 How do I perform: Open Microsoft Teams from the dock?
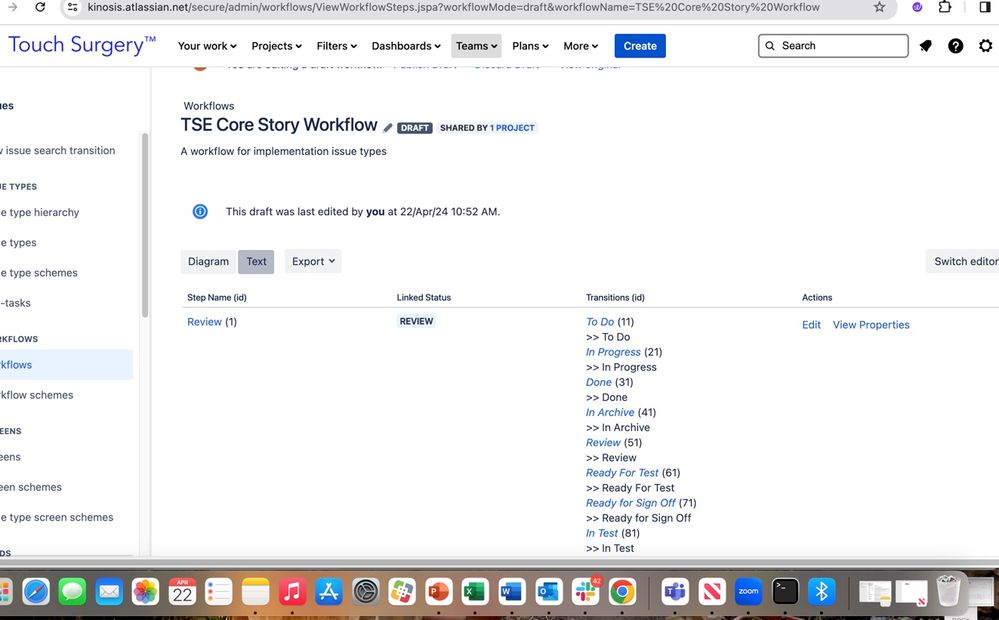pos(675,592)
